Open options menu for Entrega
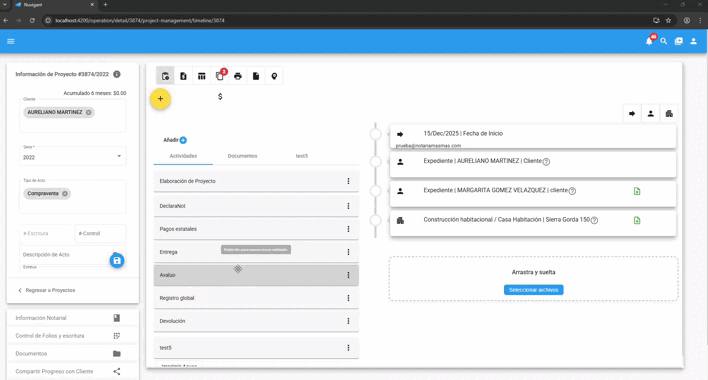 [x=348, y=252]
